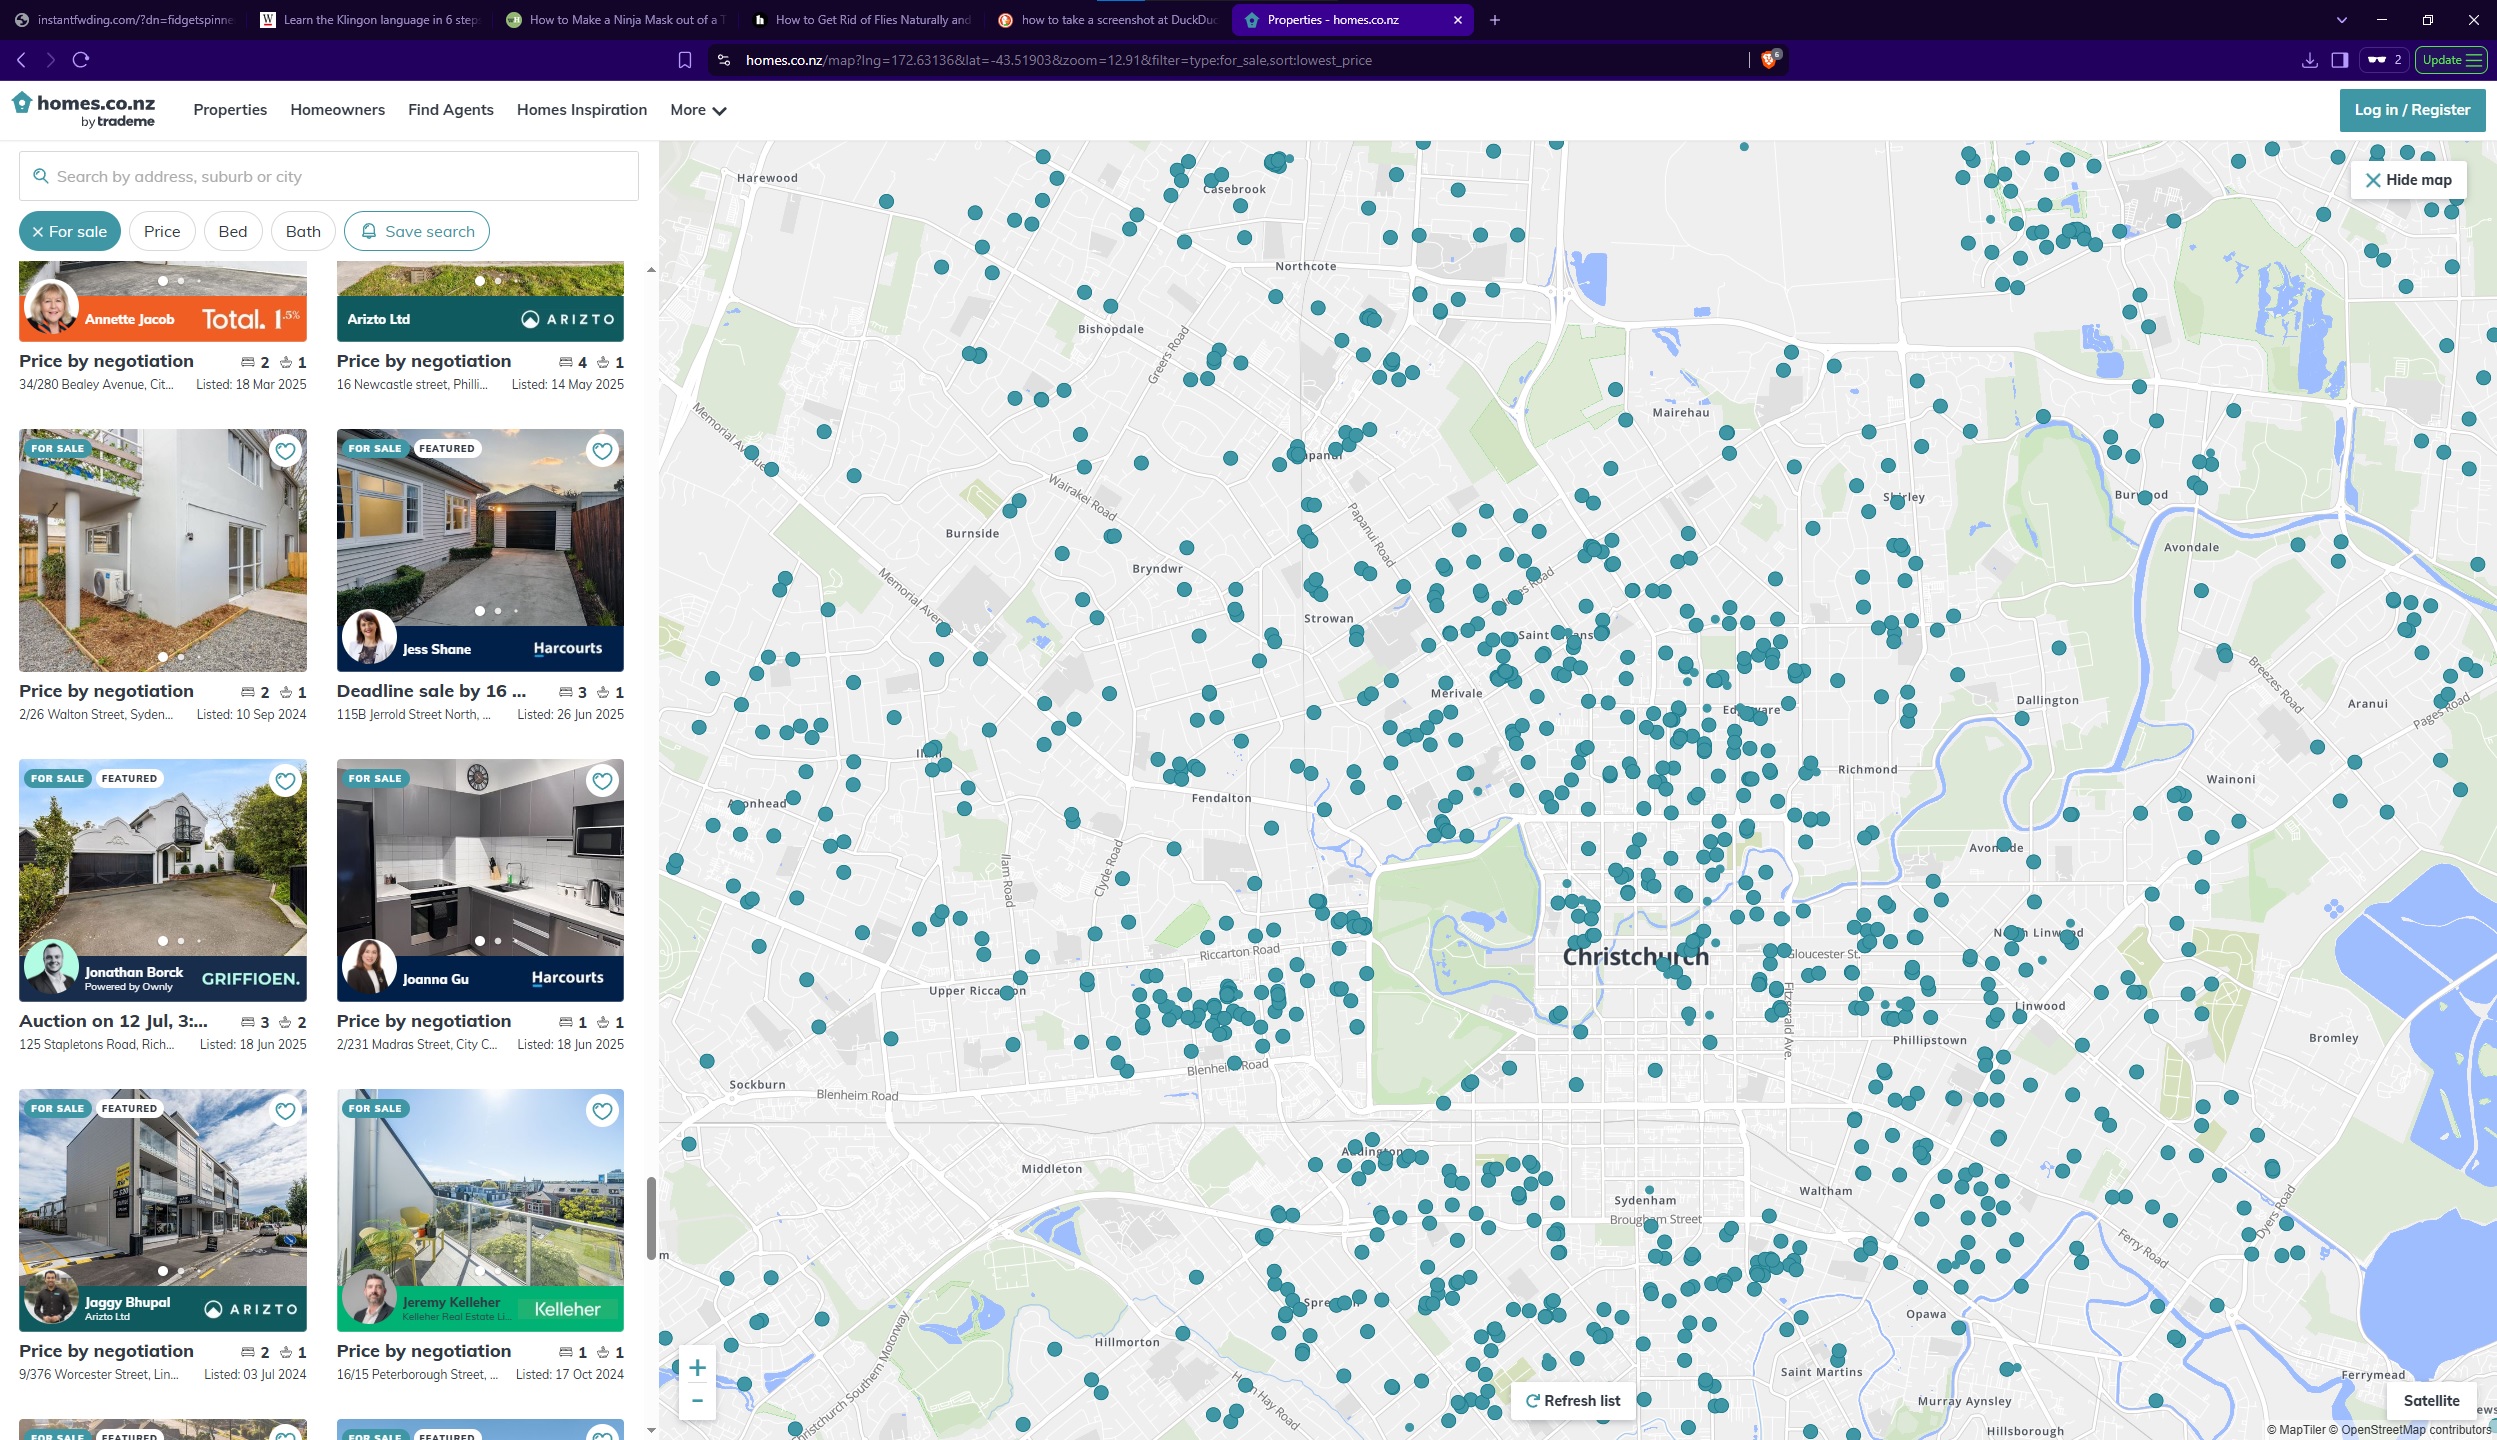
Task: Reload the page with refresh icon
Action: (x=81, y=60)
